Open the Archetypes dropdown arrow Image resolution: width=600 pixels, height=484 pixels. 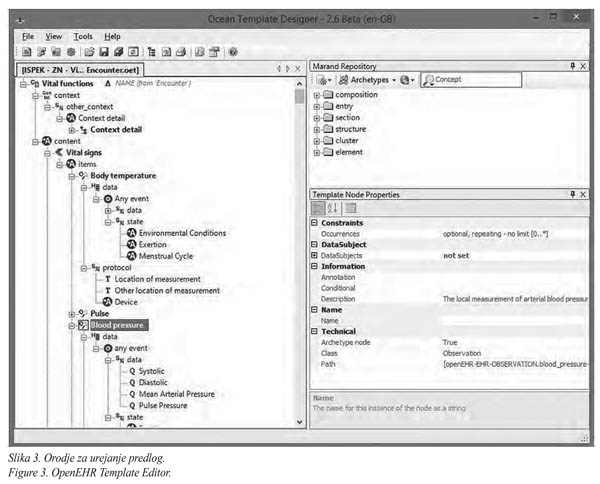(394, 80)
